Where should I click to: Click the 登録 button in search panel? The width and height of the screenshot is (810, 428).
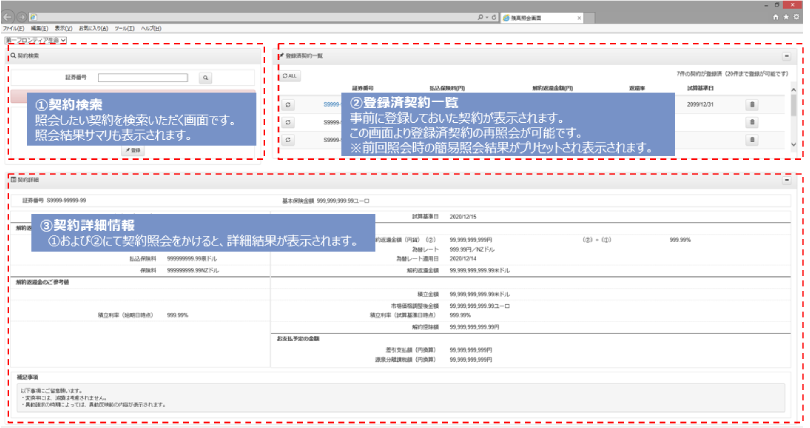pyautogui.click(x=135, y=149)
